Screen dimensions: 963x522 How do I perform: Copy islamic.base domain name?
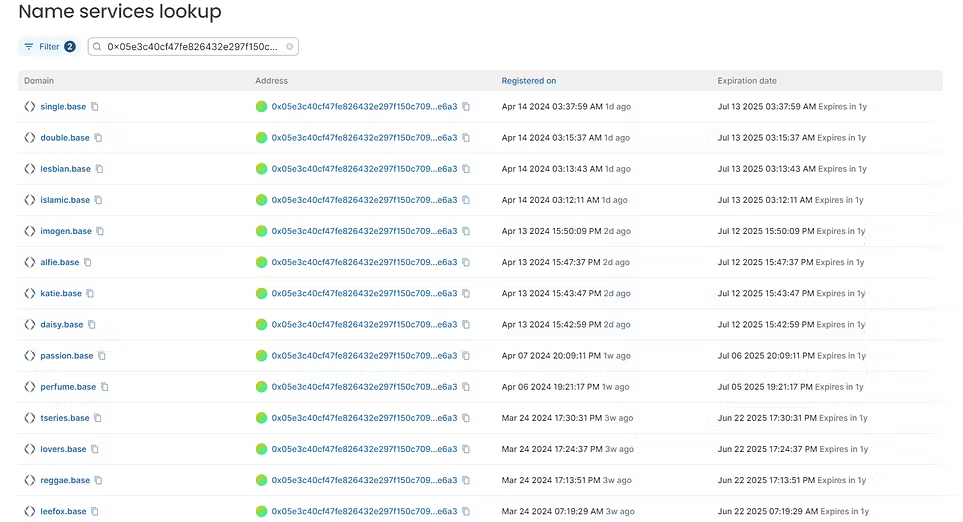click(98, 200)
